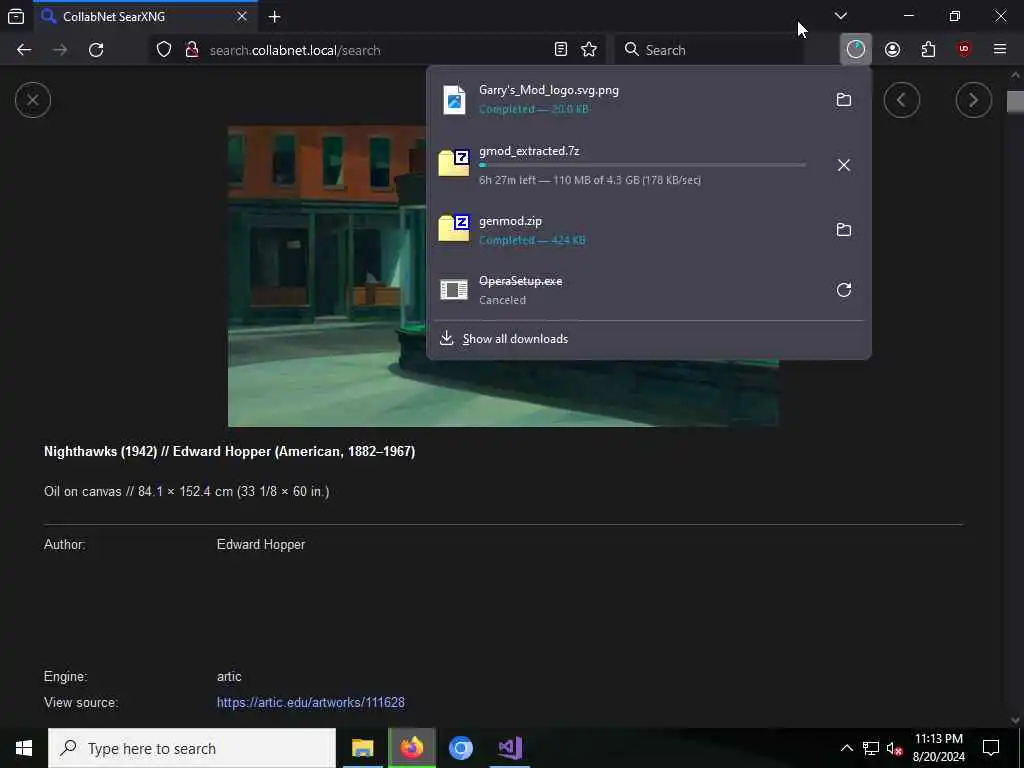
Task: Open a new tab with plus button
Action: pyautogui.click(x=275, y=16)
